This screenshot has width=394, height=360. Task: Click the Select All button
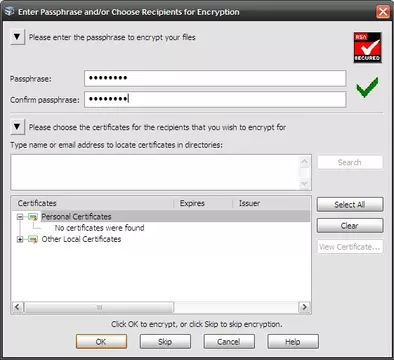click(x=350, y=205)
